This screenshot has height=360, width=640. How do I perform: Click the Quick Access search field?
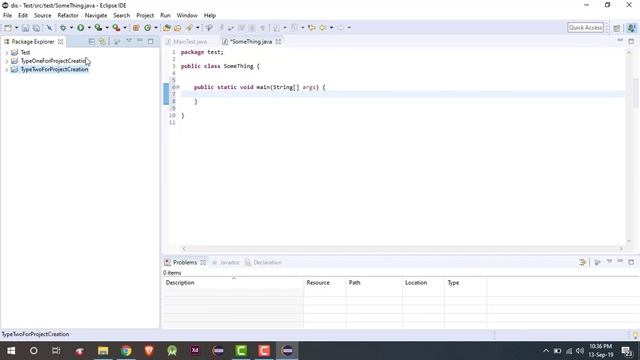click(585, 27)
